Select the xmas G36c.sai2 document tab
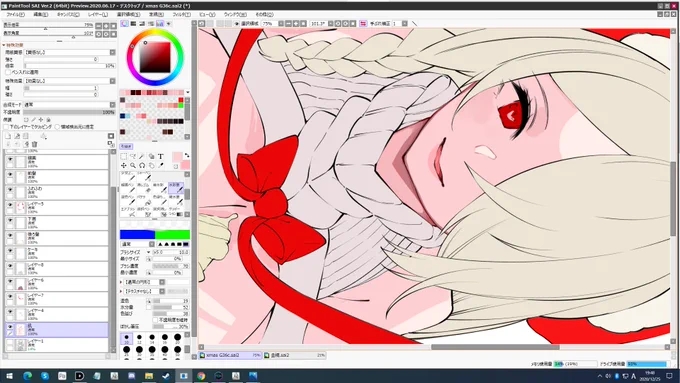680x383 pixels. coord(230,355)
